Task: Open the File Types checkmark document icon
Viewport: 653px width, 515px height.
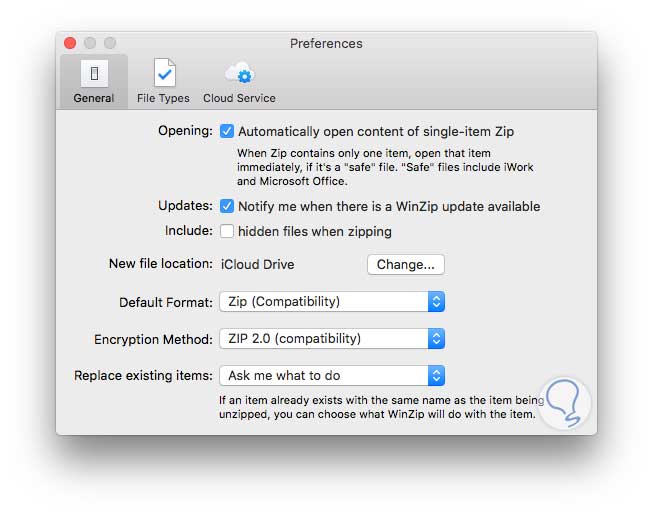Action: (x=164, y=73)
